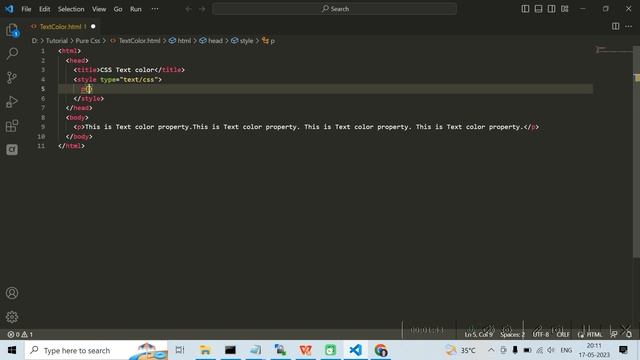Click the <body> tag on line 8
640x360 pixels.
(77, 118)
